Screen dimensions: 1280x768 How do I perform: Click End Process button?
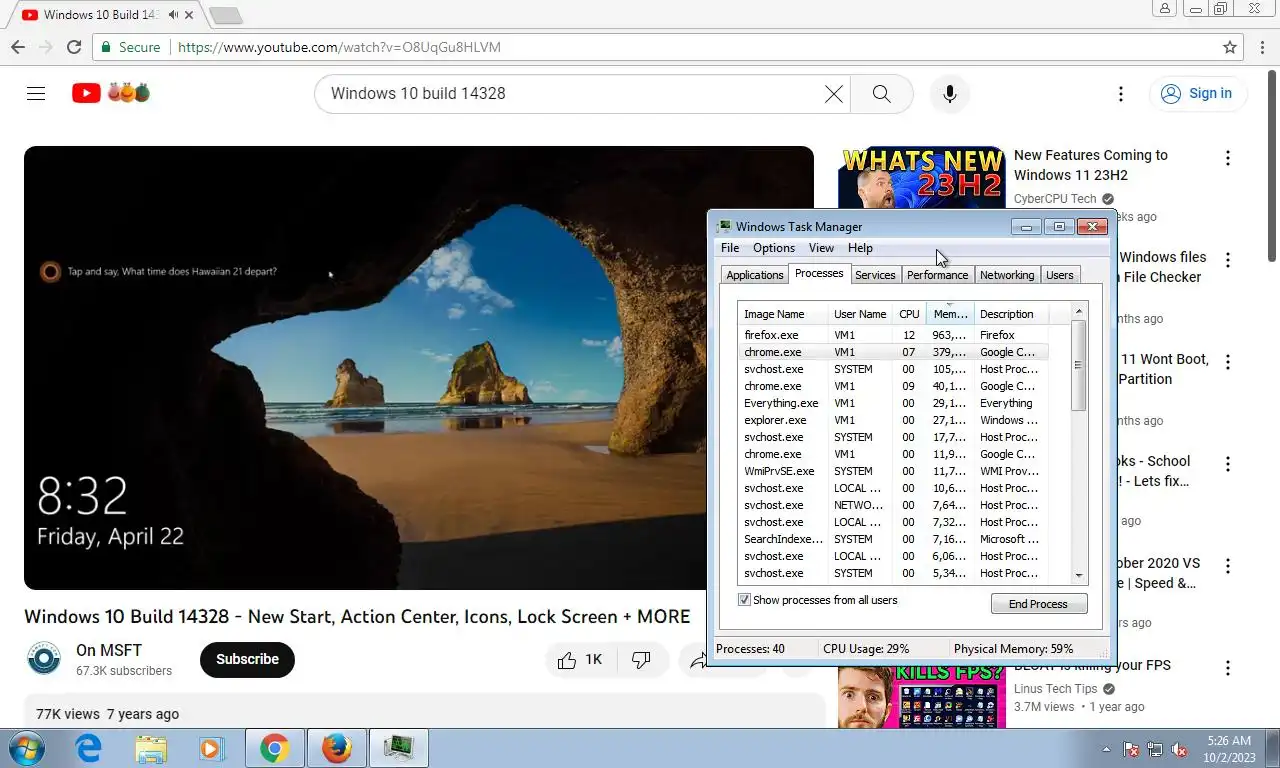[1038, 604]
